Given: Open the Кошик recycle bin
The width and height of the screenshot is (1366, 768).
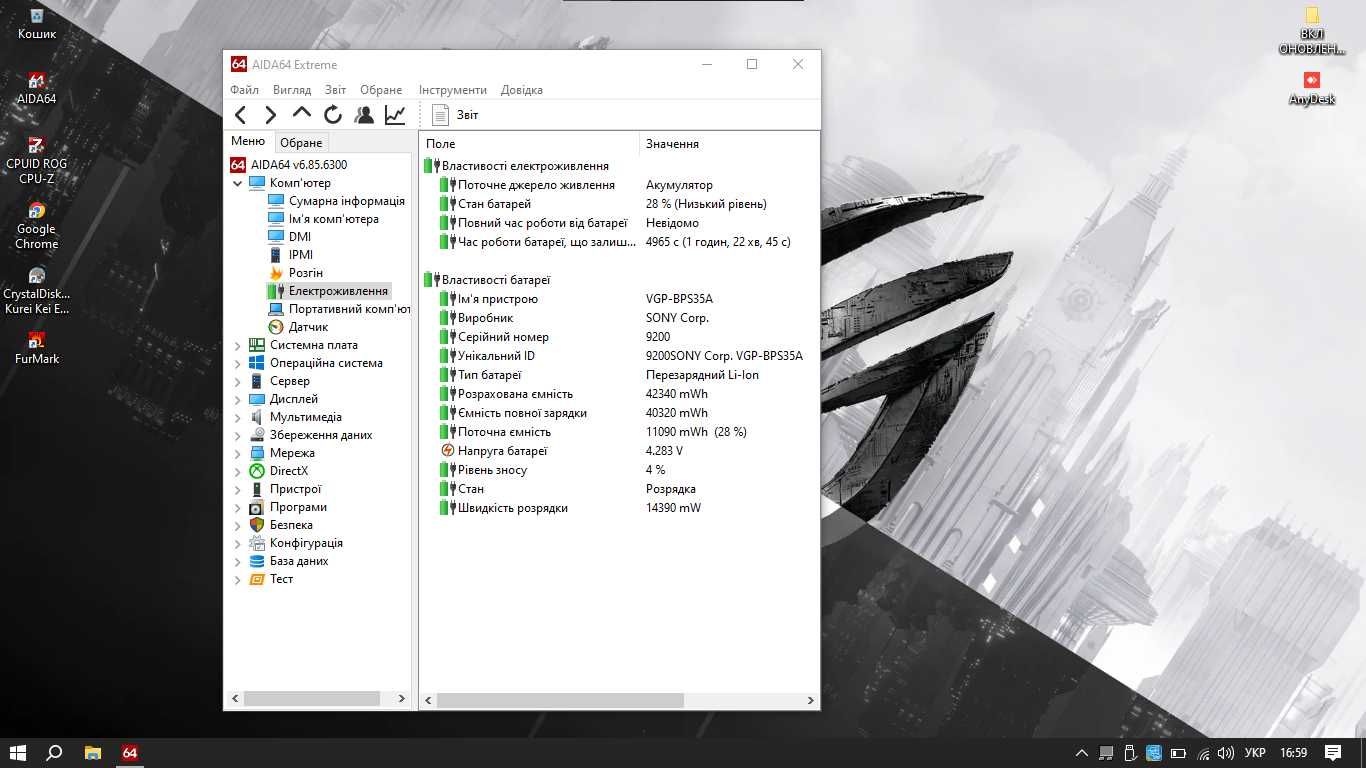Looking at the screenshot, I should pos(36,23).
